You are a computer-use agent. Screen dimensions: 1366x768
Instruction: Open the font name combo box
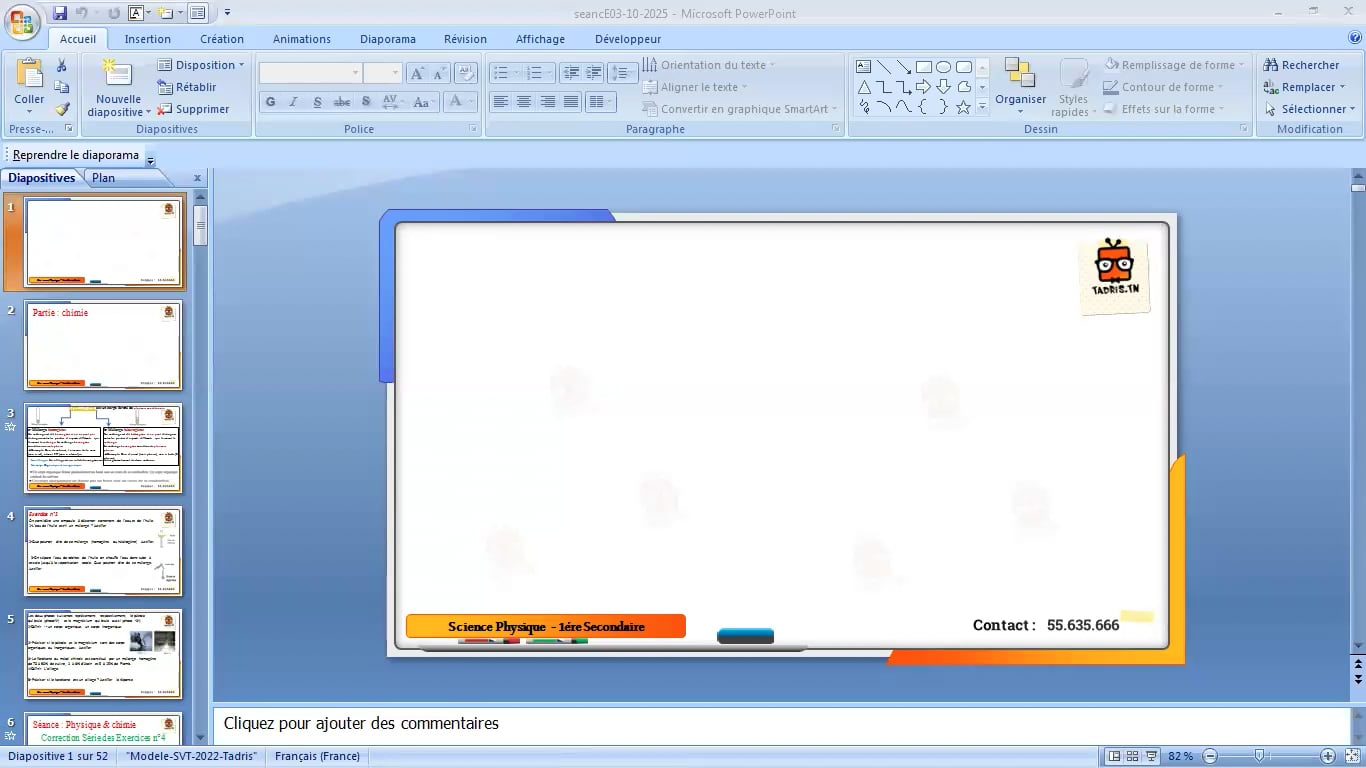tap(310, 73)
